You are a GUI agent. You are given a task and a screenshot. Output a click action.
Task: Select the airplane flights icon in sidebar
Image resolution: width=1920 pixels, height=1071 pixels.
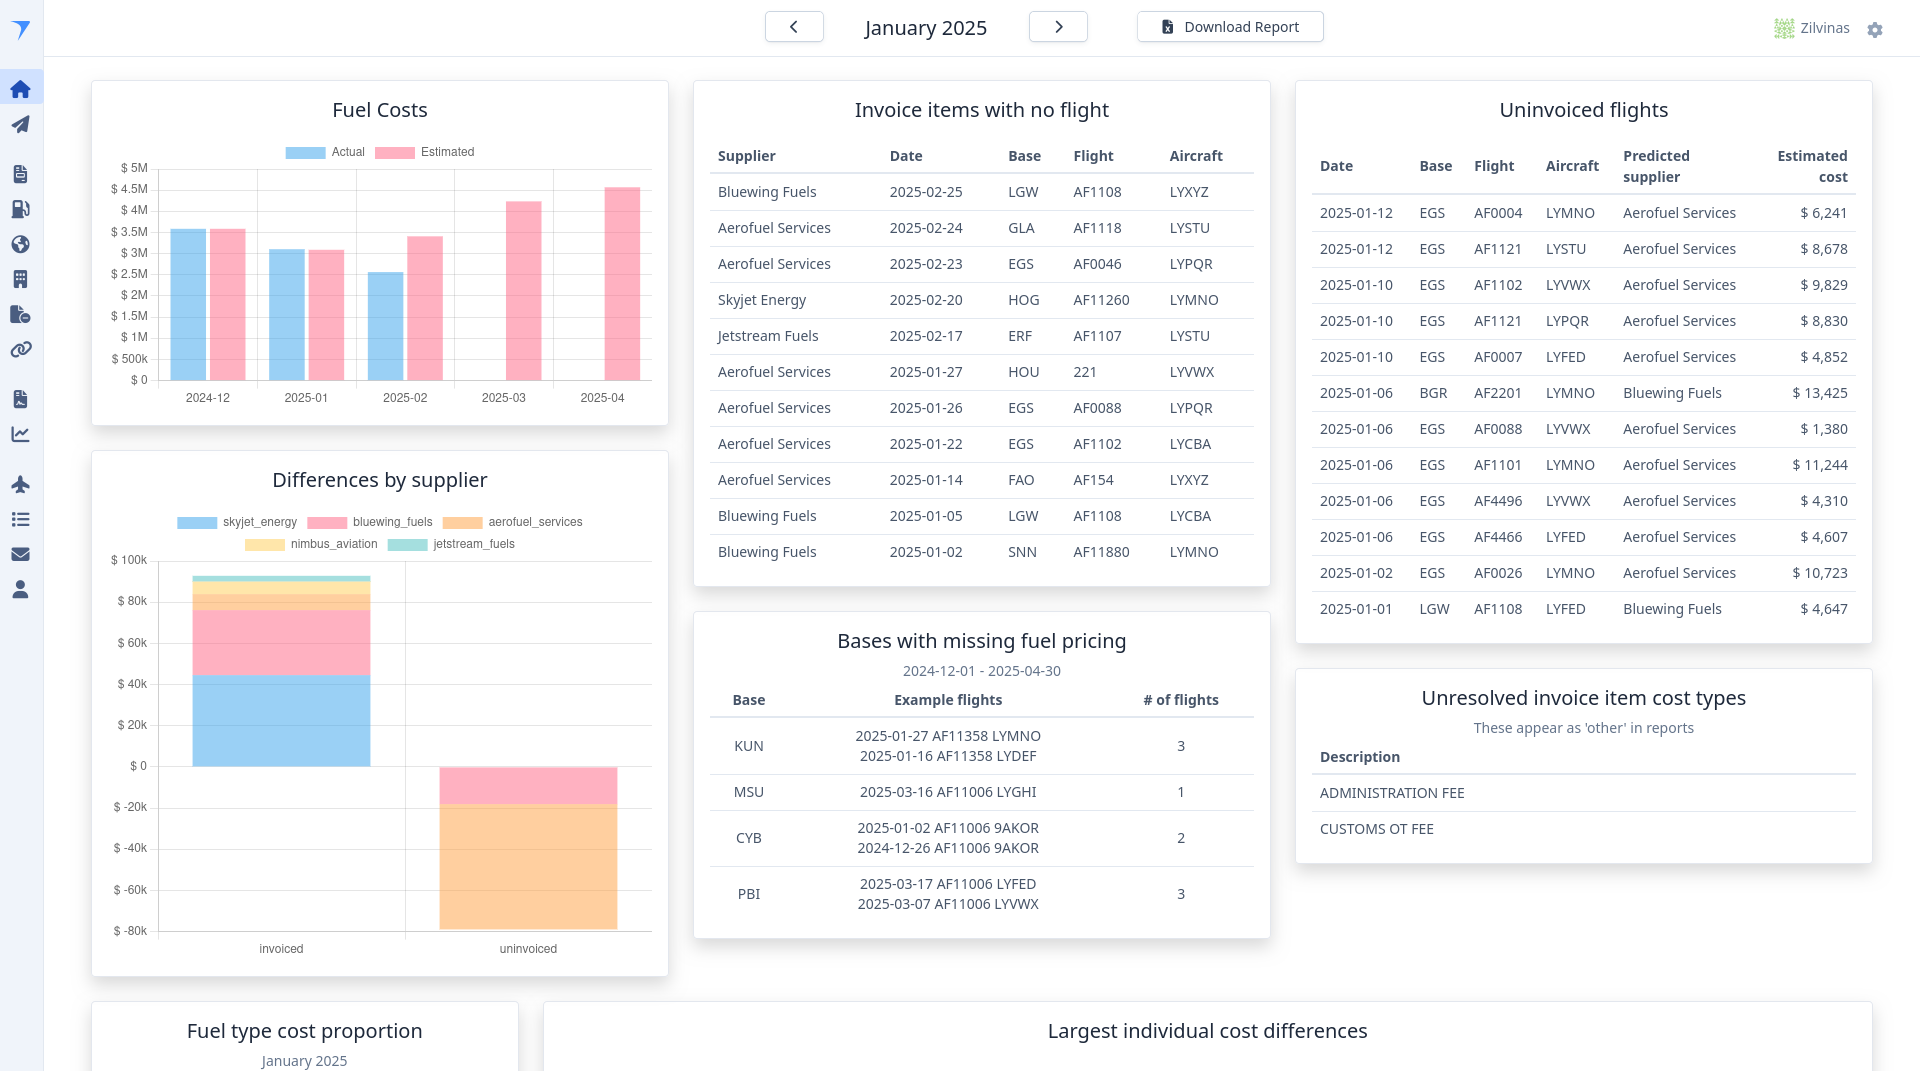(x=21, y=484)
